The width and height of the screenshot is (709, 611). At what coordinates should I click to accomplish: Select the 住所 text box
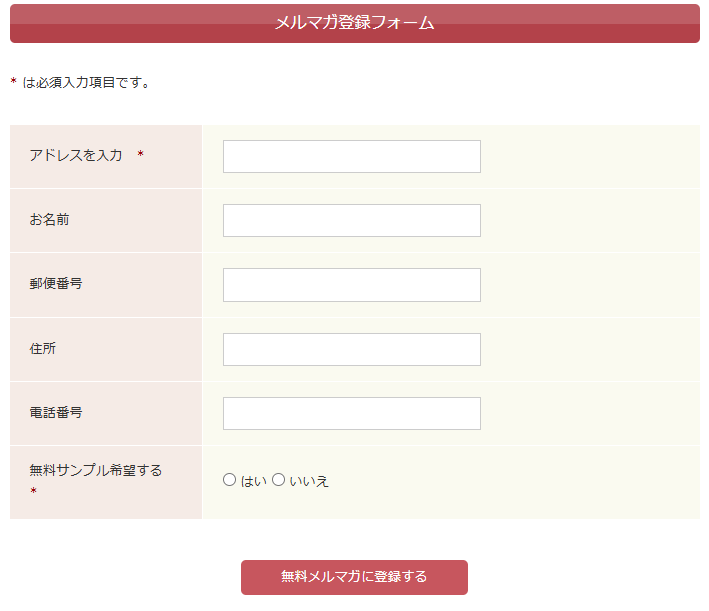click(x=352, y=350)
